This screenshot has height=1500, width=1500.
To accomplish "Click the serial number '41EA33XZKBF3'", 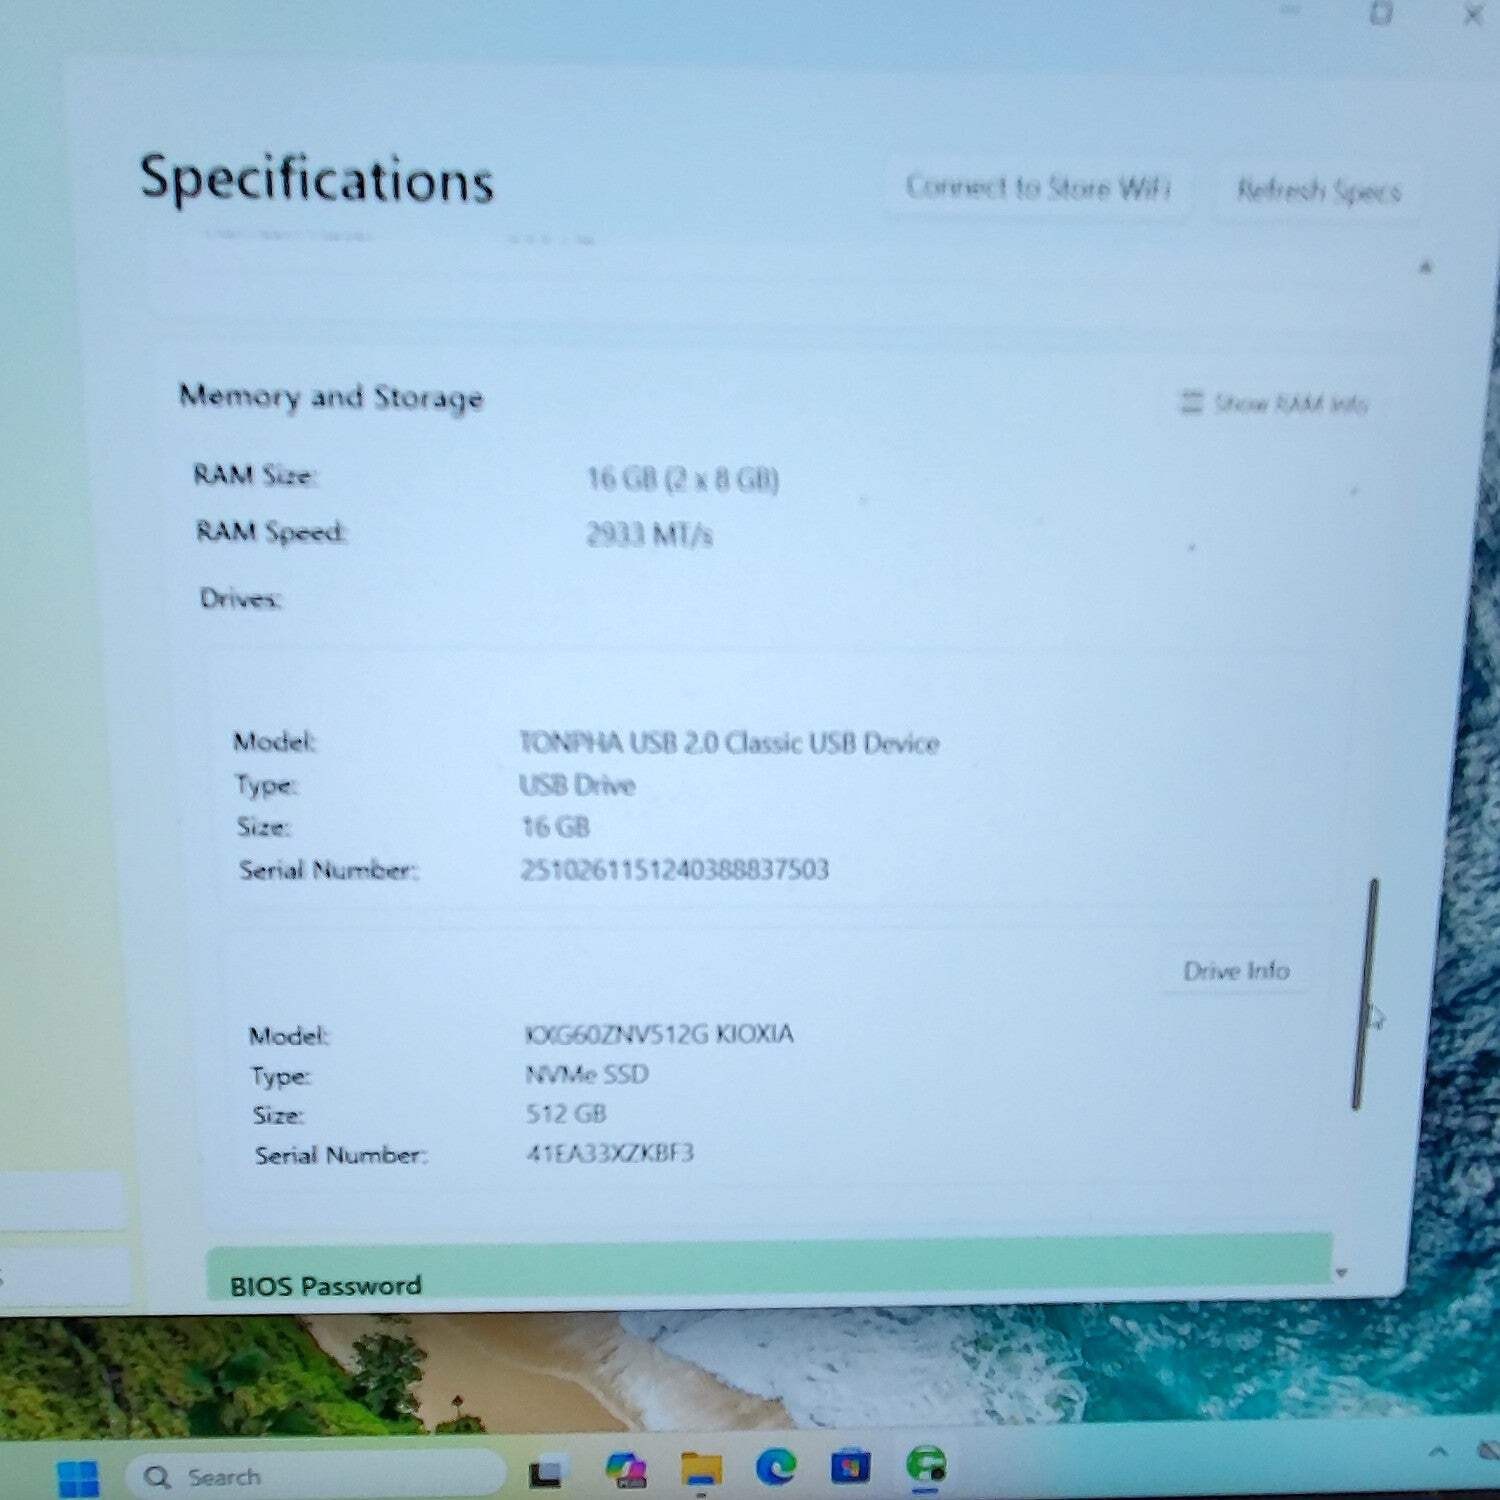I will tap(610, 1153).
